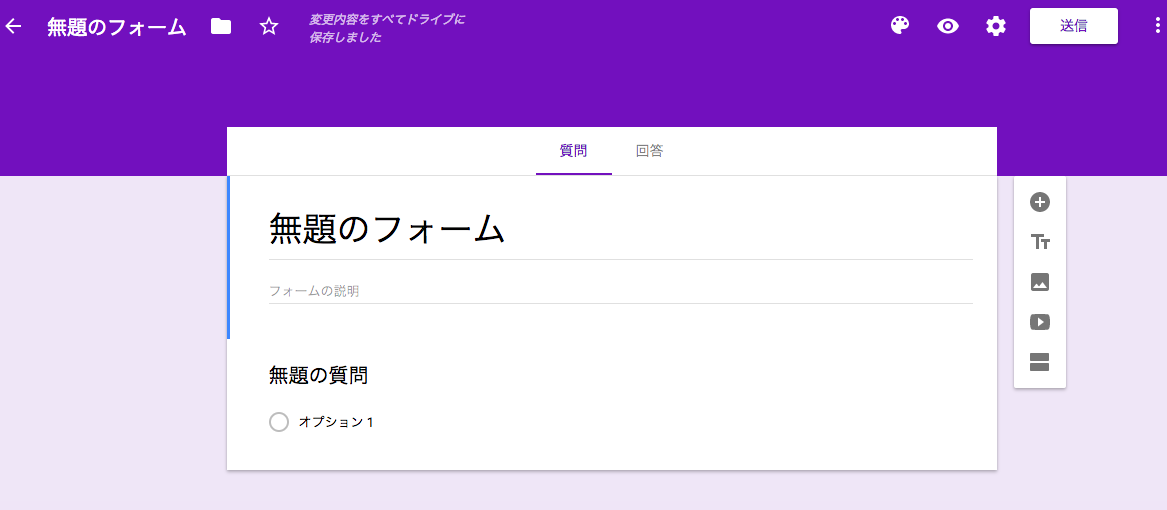Add a video using the play icon
The height and width of the screenshot is (510, 1167).
point(1040,322)
